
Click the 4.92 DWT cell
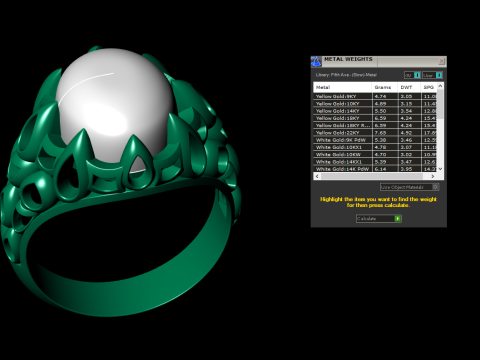point(409,133)
